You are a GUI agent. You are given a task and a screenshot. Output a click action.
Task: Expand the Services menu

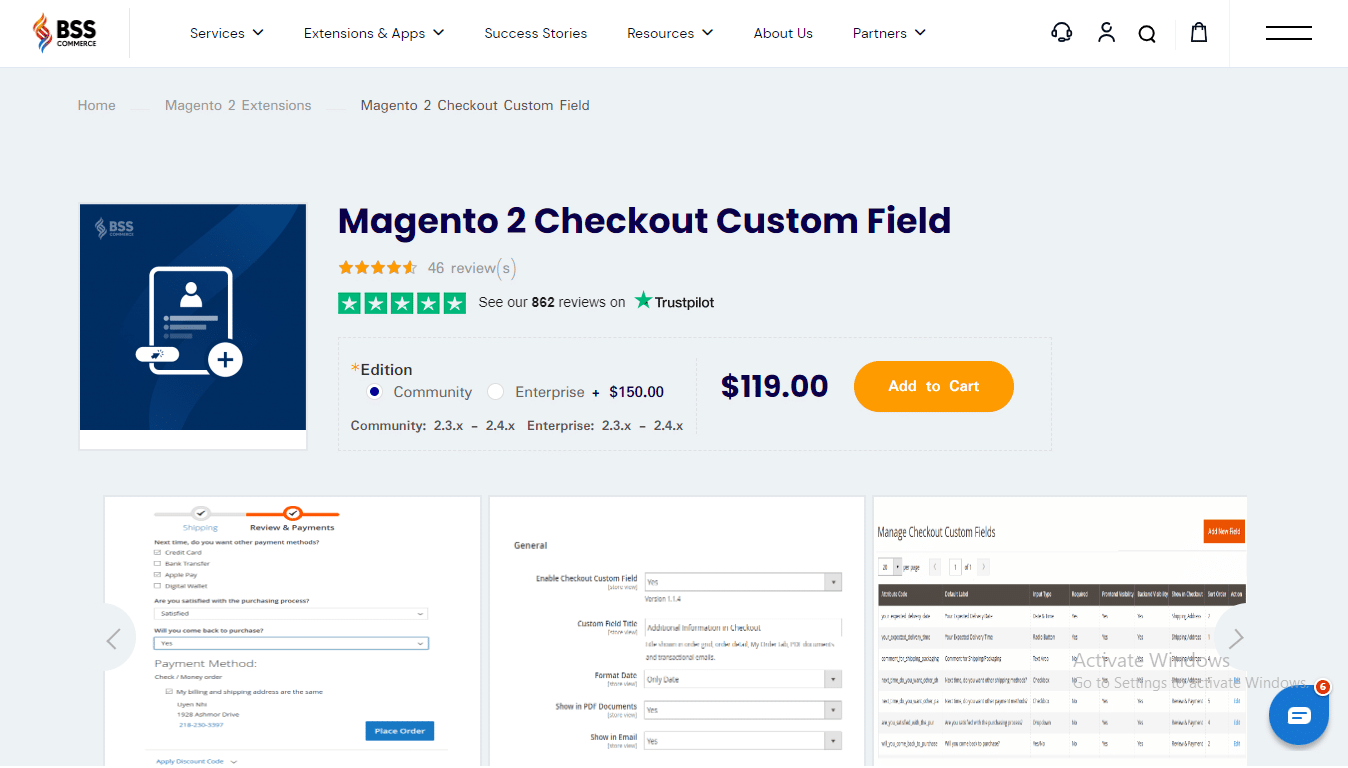(227, 33)
